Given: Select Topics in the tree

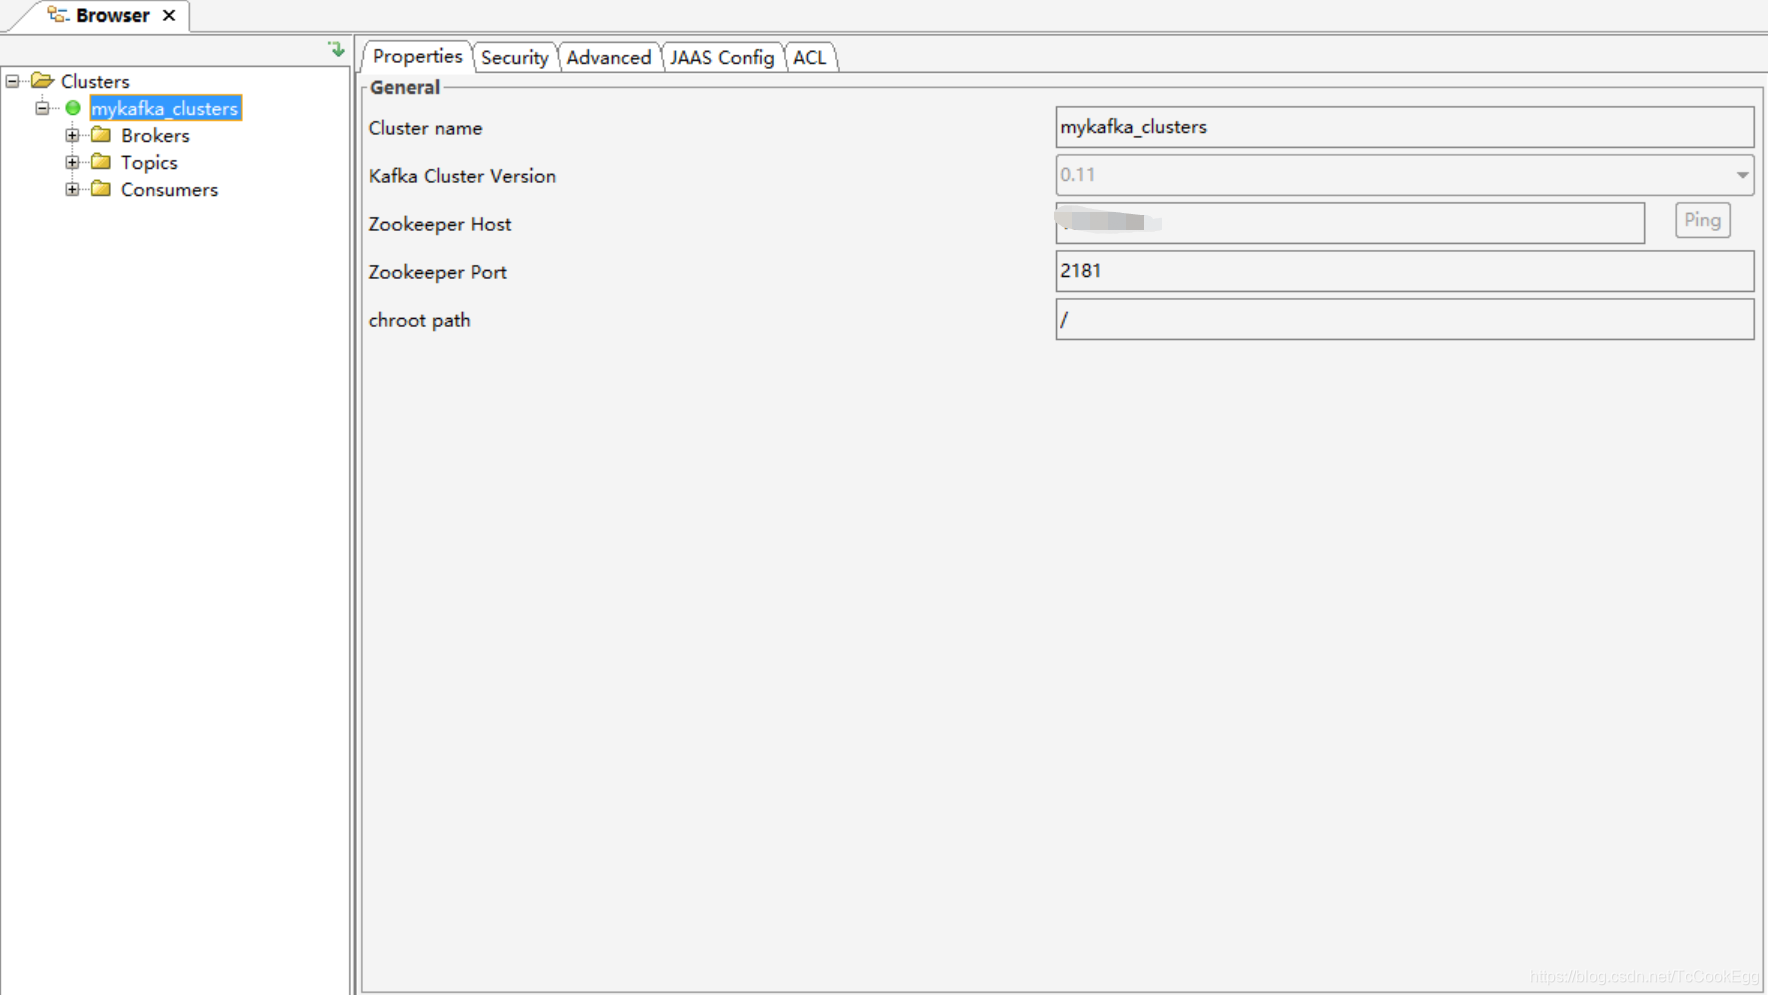Looking at the screenshot, I should (149, 162).
